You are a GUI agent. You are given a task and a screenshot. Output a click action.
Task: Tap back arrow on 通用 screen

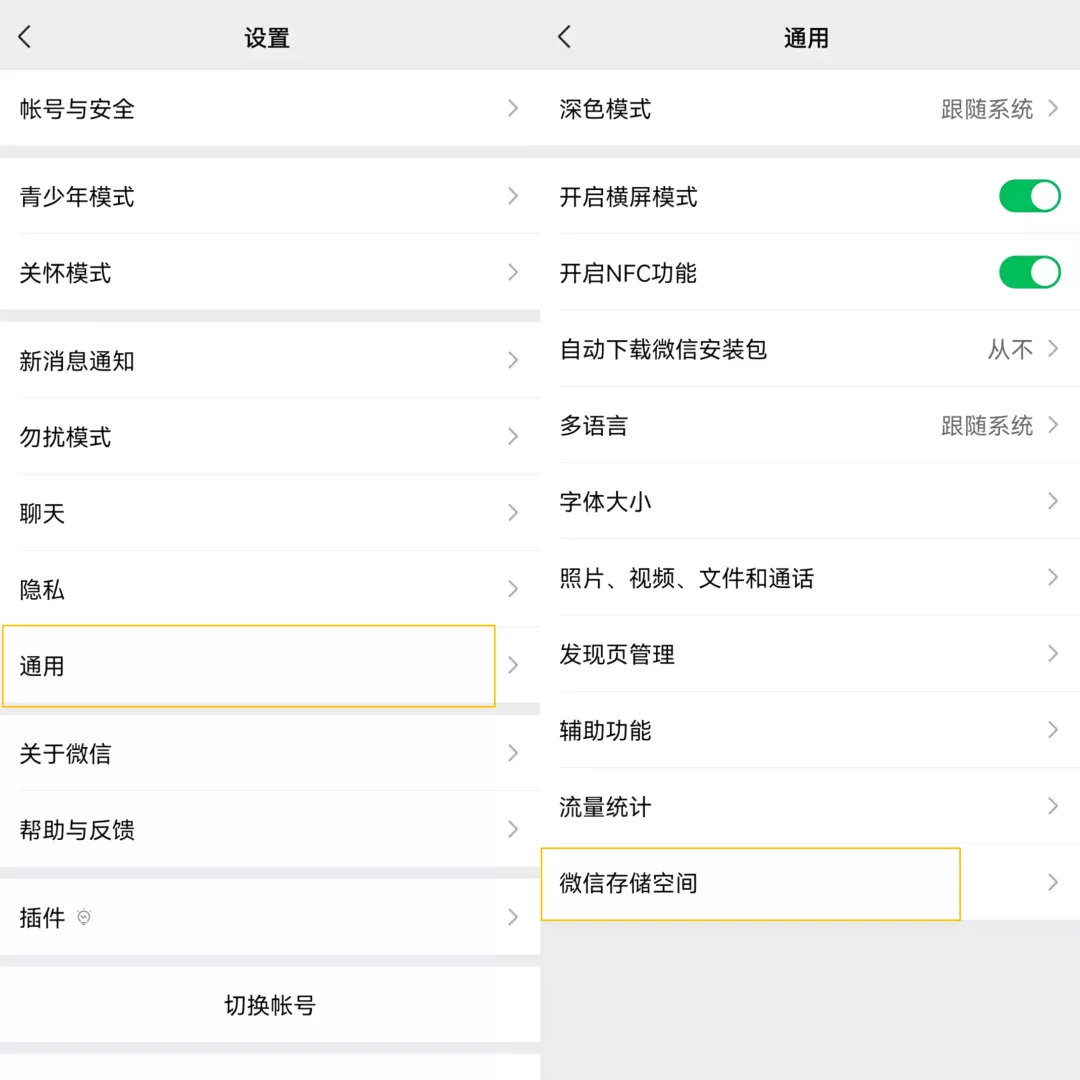pos(565,38)
